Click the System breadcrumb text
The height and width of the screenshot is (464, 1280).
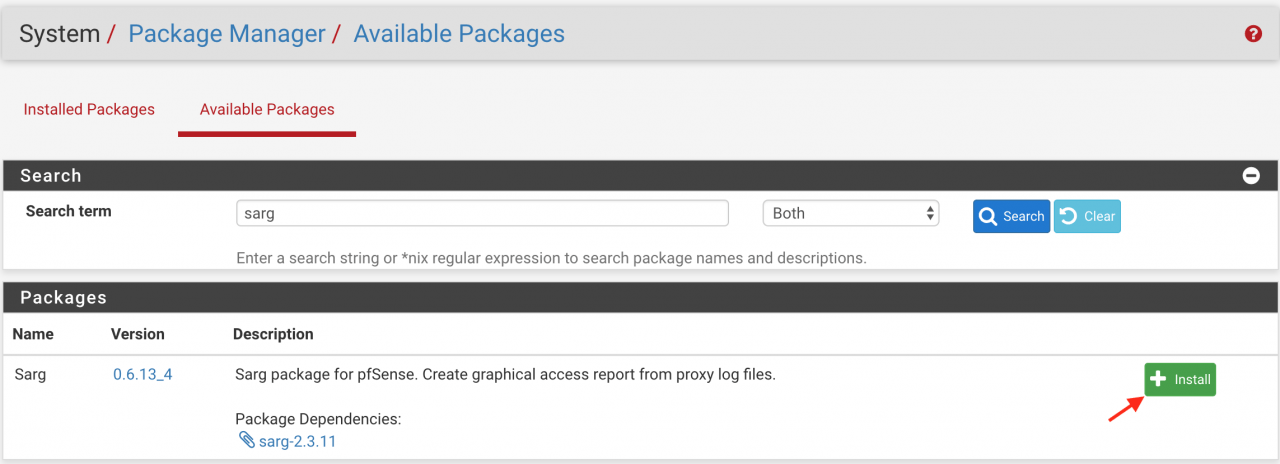tap(59, 34)
